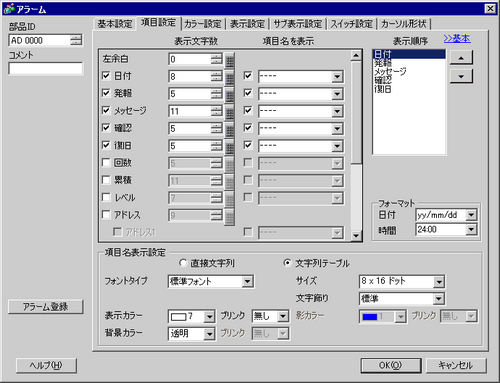Open keypad icon for 日付 character count
Screen dimensions: 500x383
(x=229, y=77)
